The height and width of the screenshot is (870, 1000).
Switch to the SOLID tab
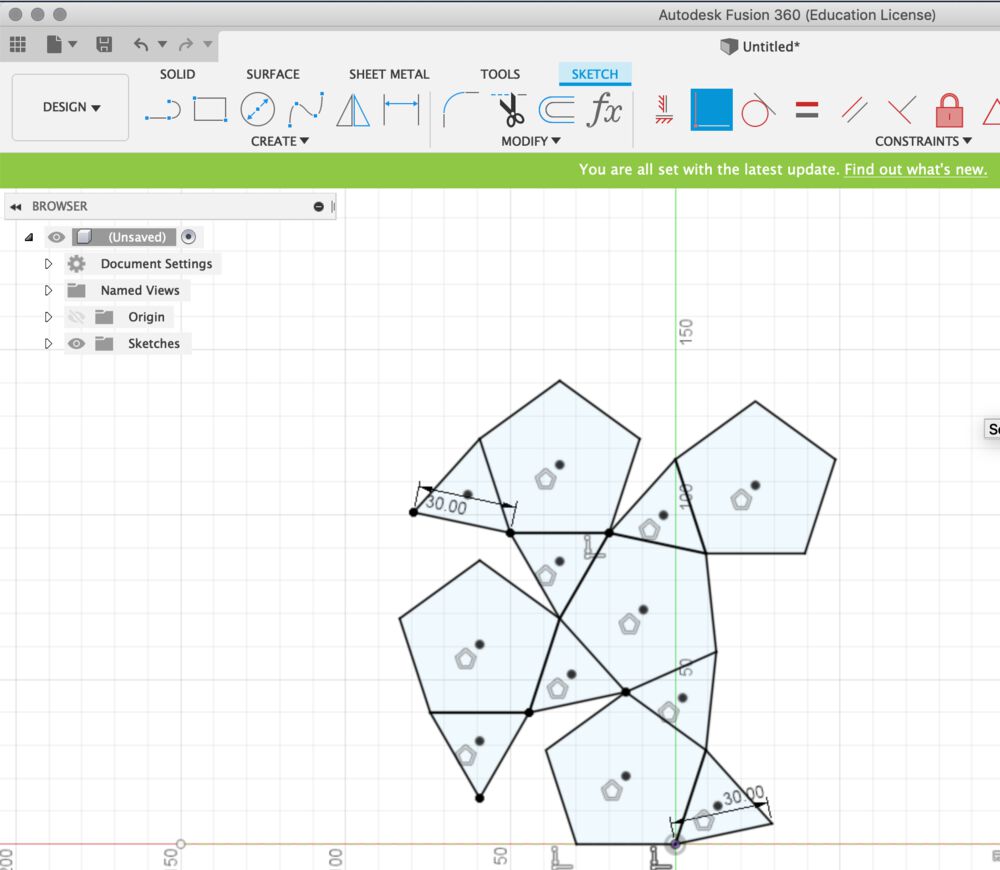click(177, 74)
